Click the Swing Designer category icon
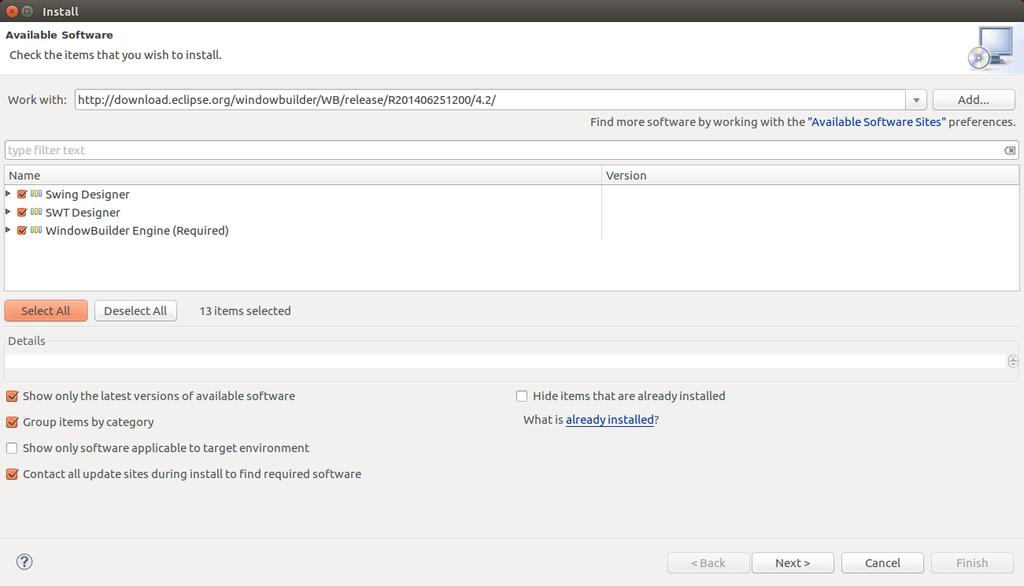The width and height of the screenshot is (1024, 586). pyautogui.click(x=36, y=194)
